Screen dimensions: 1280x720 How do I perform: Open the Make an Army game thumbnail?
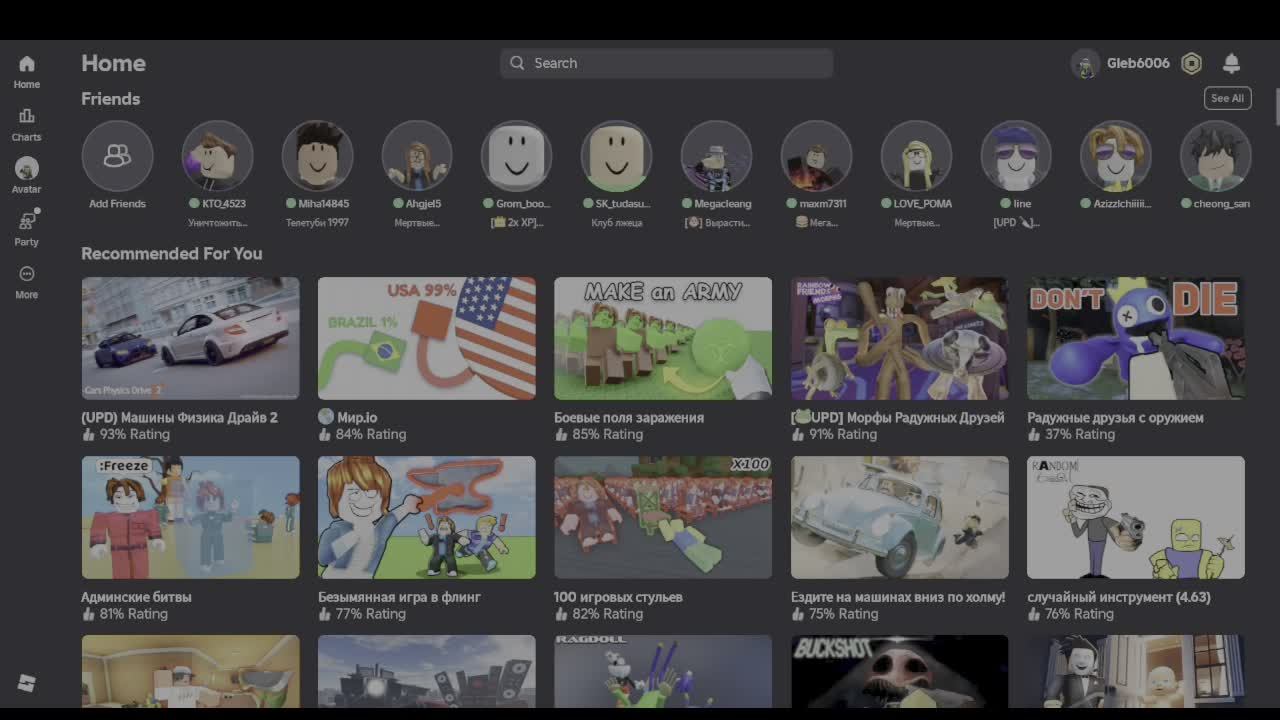[x=663, y=338]
